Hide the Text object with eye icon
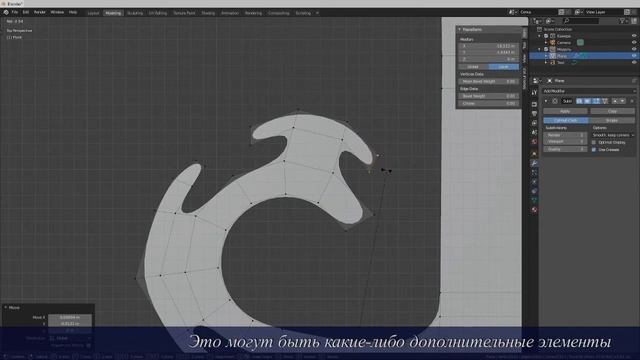This screenshot has width=640, height=360. point(634,62)
